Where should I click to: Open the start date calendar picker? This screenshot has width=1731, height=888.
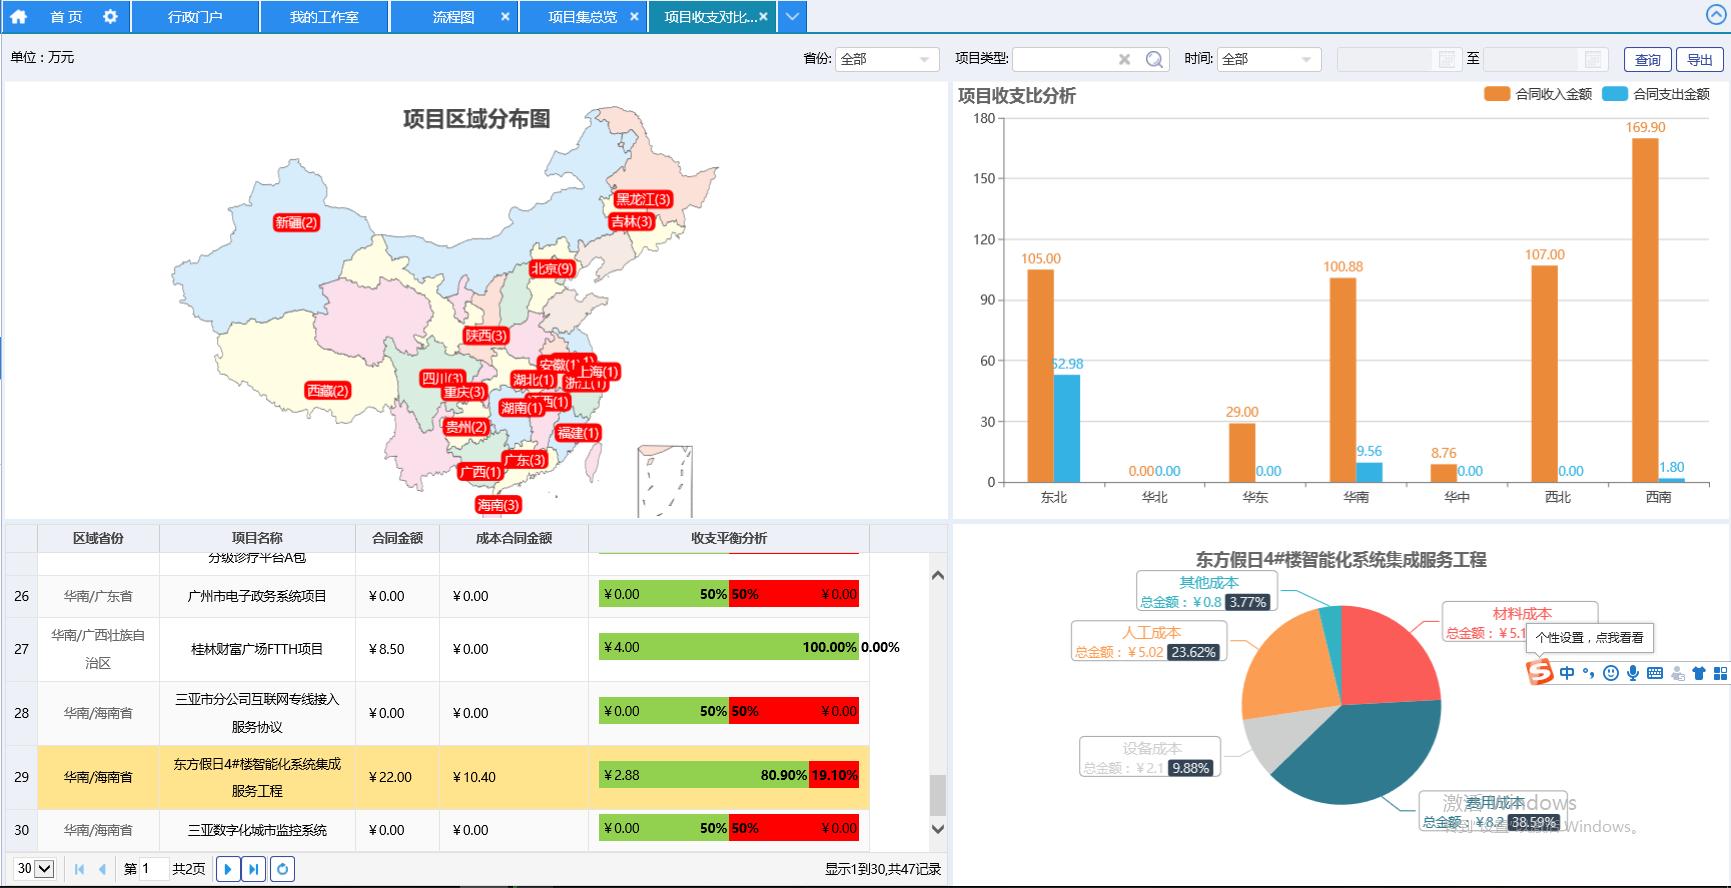[x=1446, y=60]
